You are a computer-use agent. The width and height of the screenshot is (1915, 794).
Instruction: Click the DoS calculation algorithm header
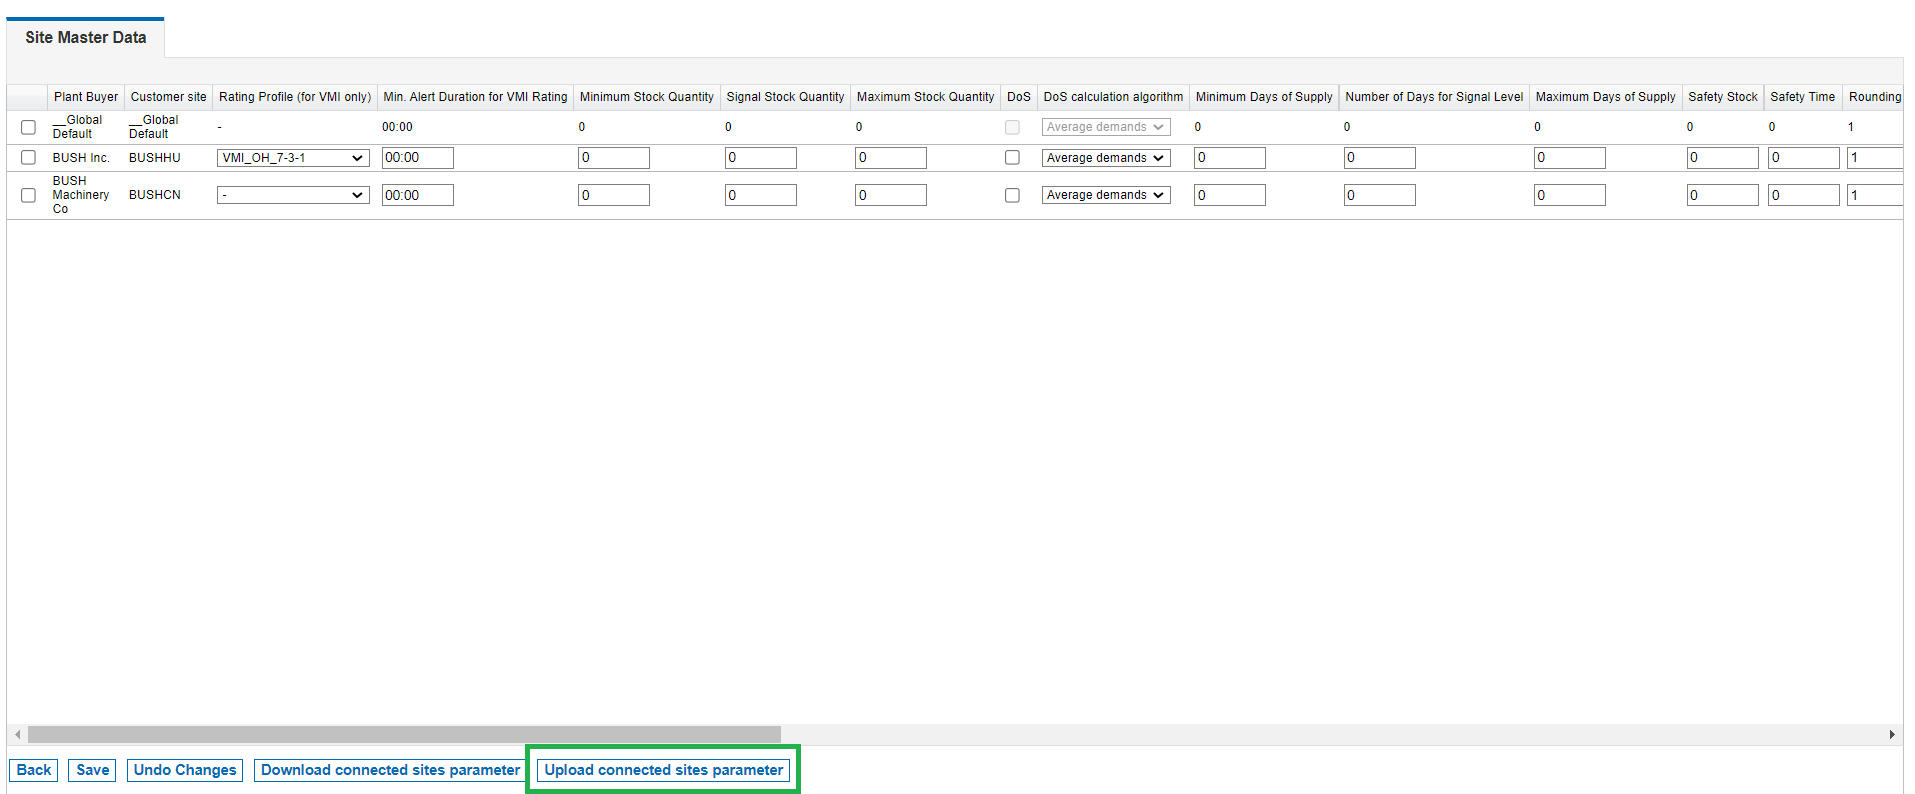click(1113, 97)
